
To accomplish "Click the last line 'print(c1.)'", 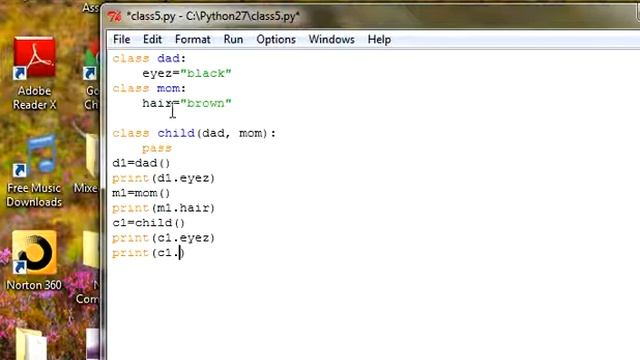I will pyautogui.click(x=148, y=253).
